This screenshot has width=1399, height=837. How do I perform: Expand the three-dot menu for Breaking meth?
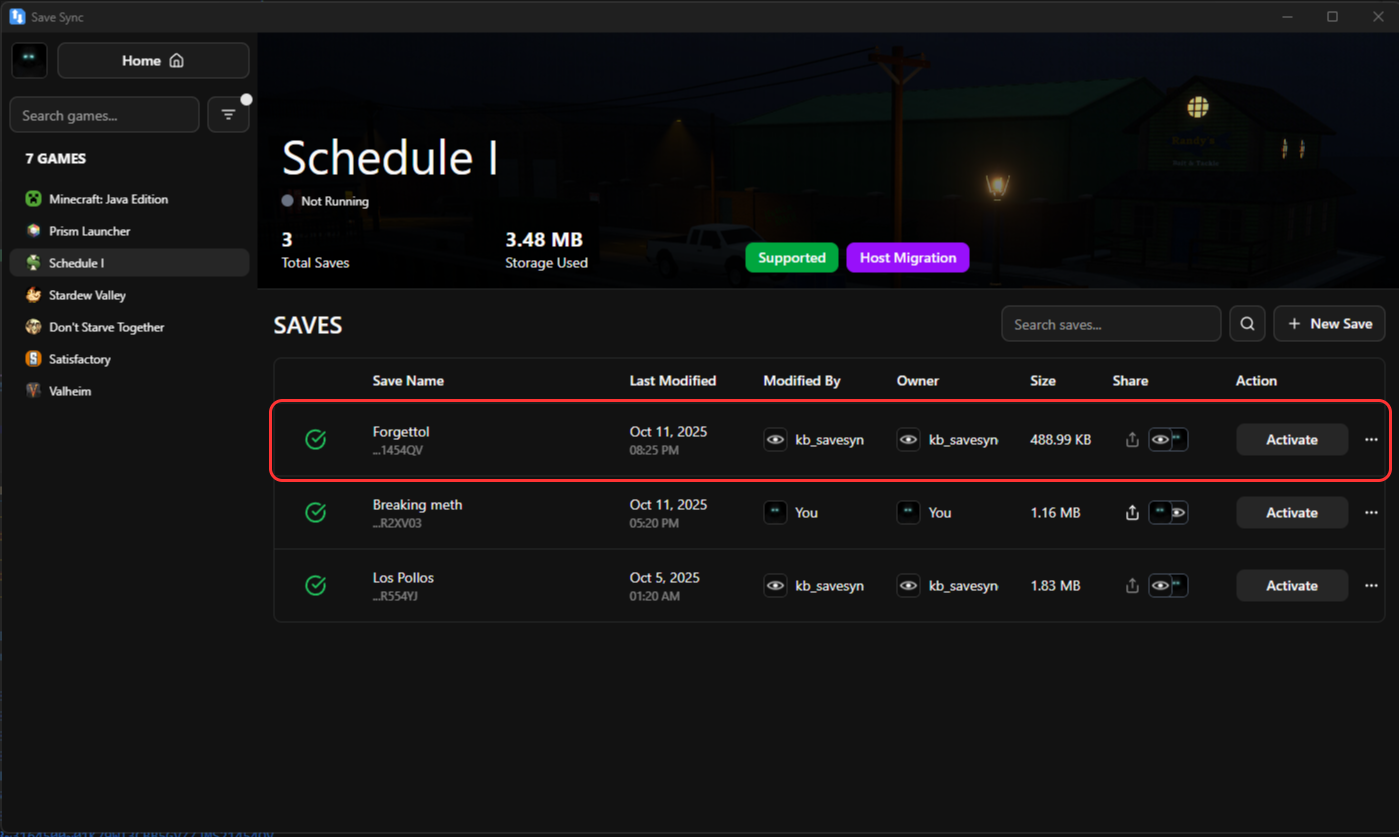click(x=1371, y=513)
